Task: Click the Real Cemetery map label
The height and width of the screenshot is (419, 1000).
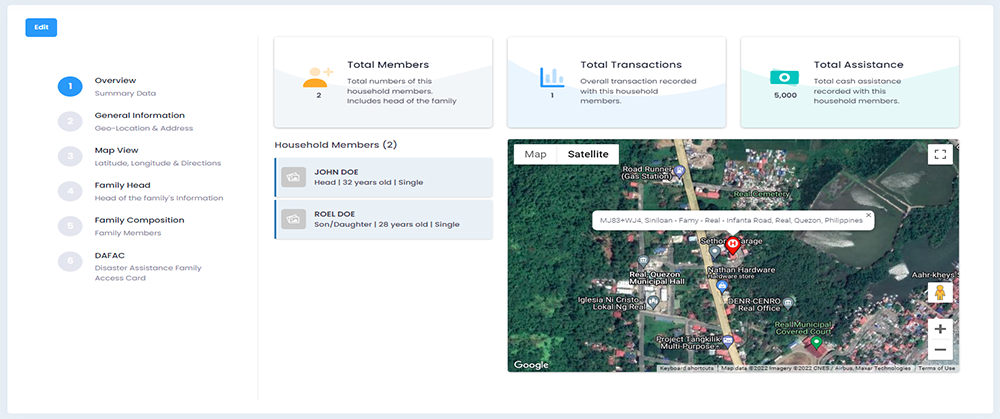Action: (x=762, y=194)
